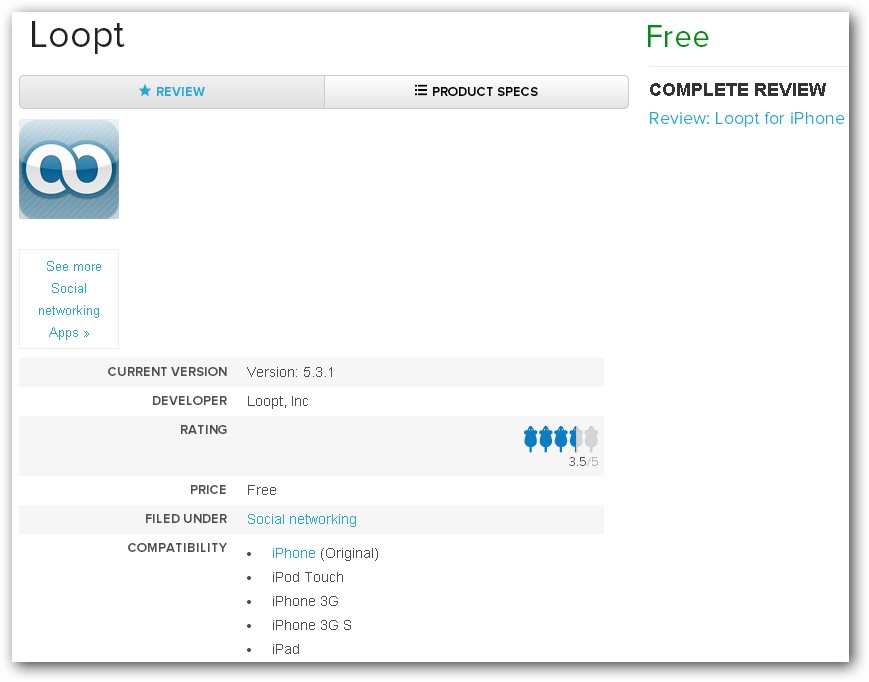Image resolution: width=869 pixels, height=682 pixels.
Task: Click the Version: 5.3.1 value
Action: pos(290,372)
